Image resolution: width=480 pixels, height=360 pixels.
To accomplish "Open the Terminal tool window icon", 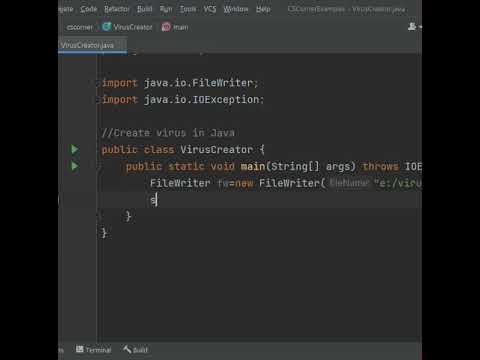I will point(80,349).
